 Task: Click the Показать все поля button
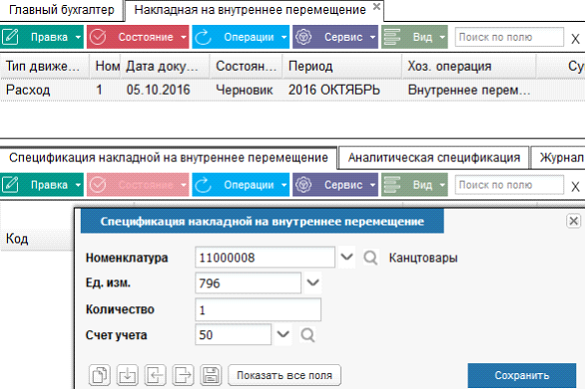284,375
